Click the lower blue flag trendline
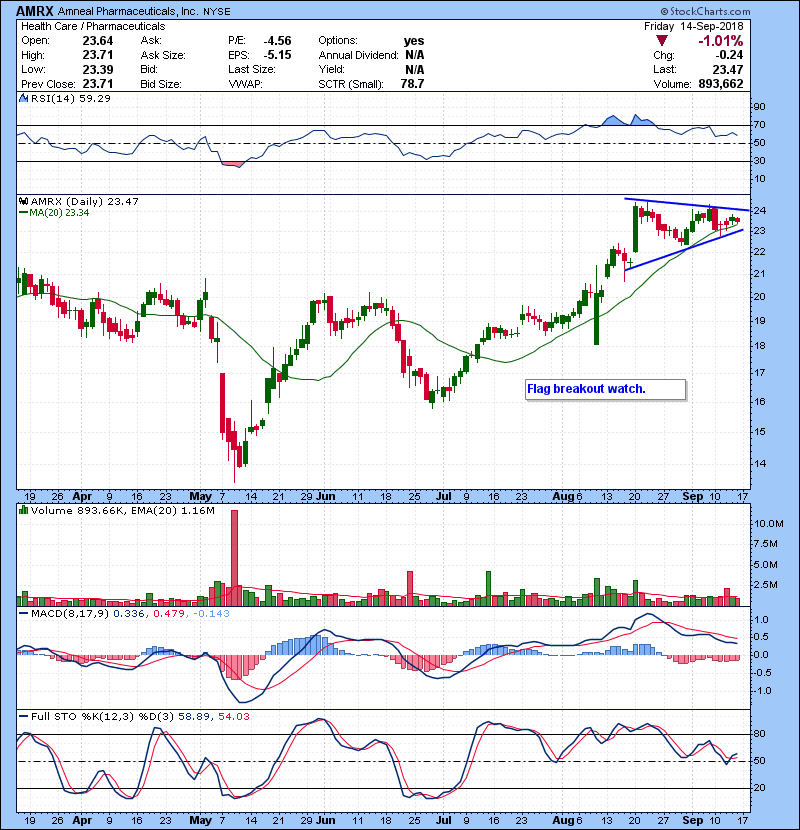 (684, 249)
